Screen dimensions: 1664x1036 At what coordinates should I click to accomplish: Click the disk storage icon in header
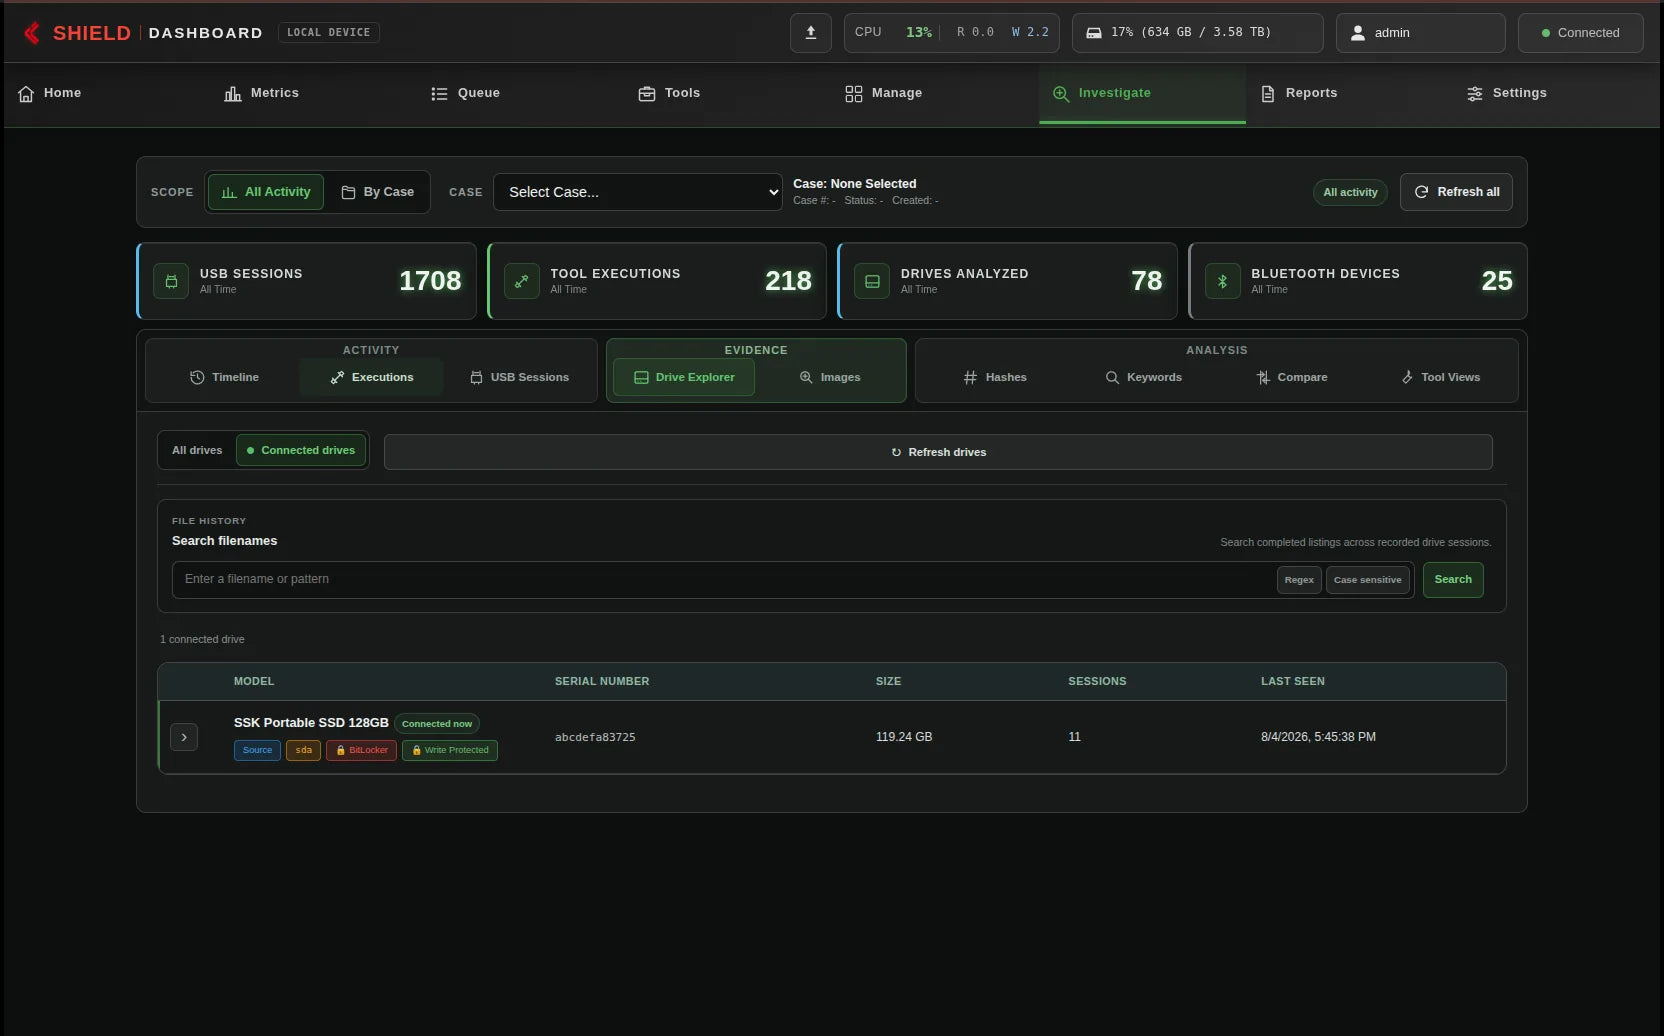[1094, 33]
